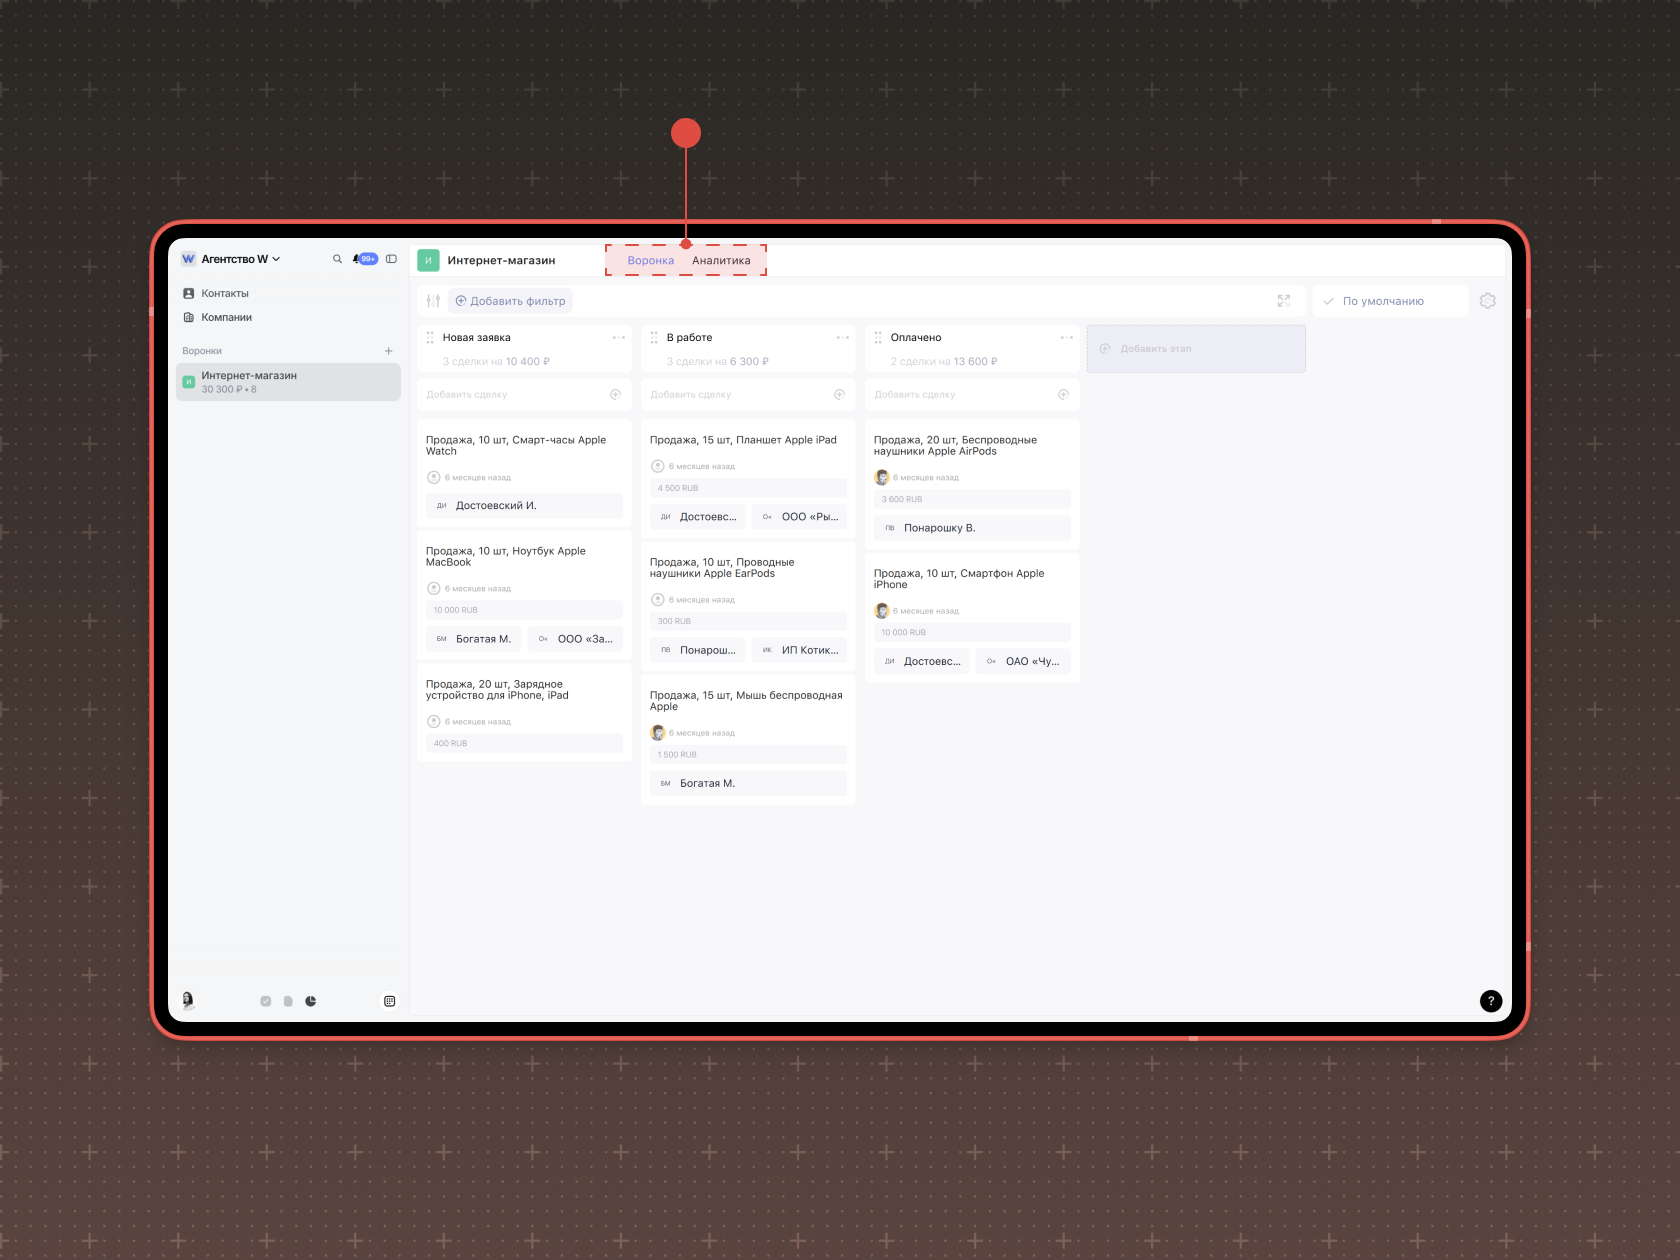
Task: Switch to the Воронка tab
Action: [651, 260]
